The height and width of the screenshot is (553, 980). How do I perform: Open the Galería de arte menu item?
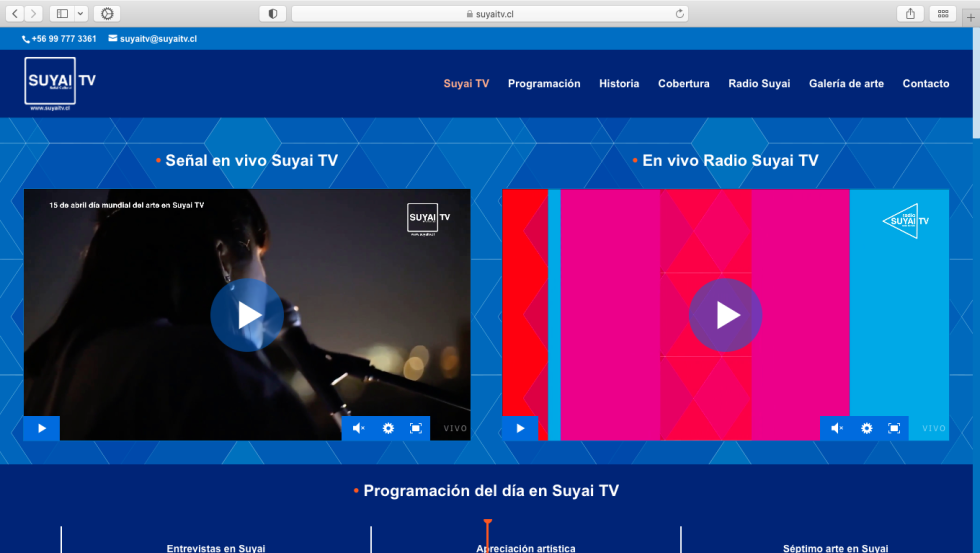(846, 84)
